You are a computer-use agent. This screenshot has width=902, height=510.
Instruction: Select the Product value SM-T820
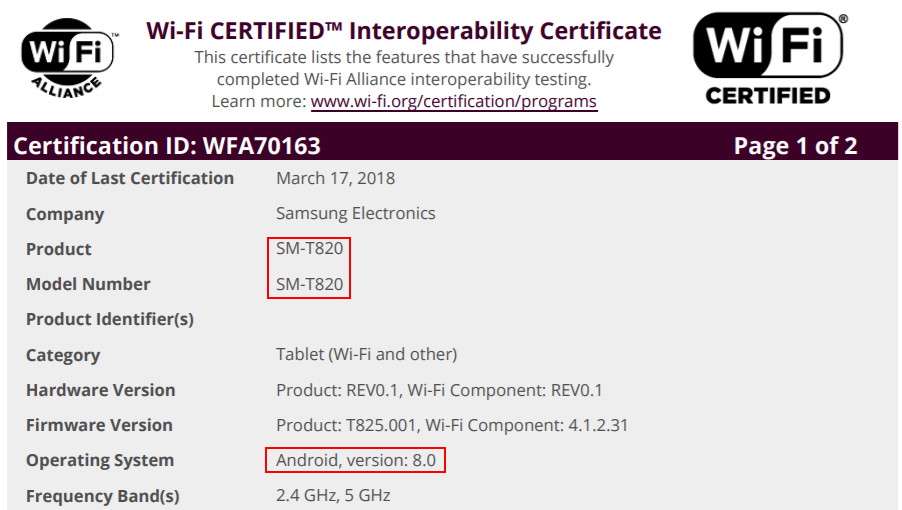pos(309,248)
